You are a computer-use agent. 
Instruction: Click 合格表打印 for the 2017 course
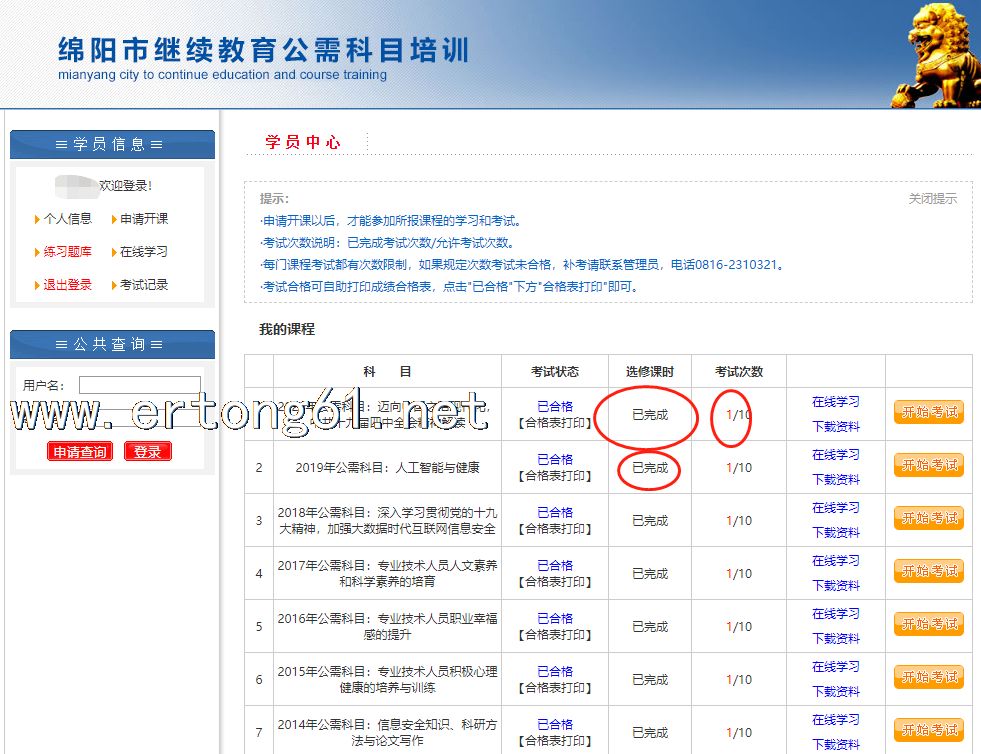click(555, 582)
